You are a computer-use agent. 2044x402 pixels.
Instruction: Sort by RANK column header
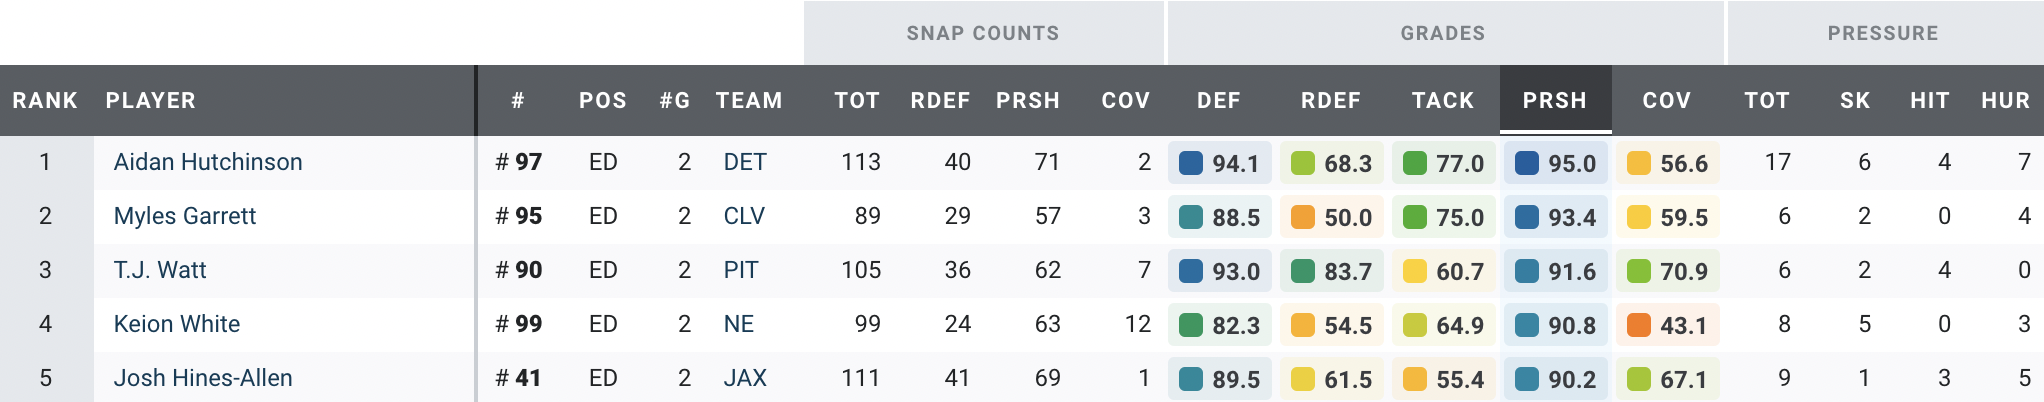[x=45, y=100]
